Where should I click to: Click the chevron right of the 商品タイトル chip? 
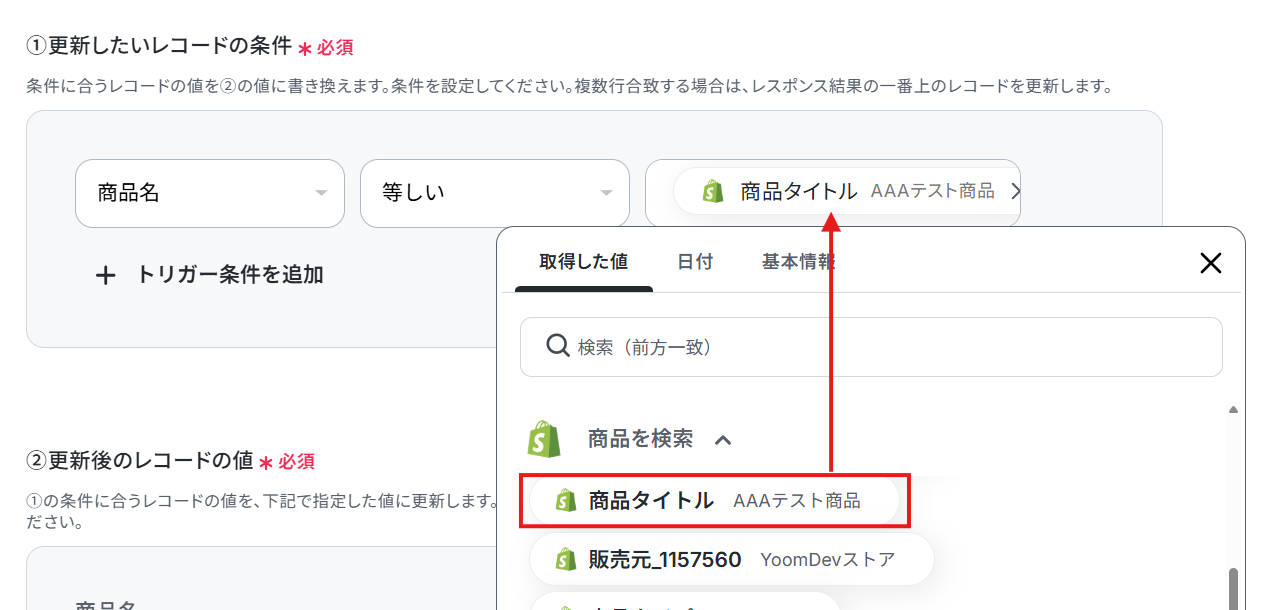[1015, 191]
